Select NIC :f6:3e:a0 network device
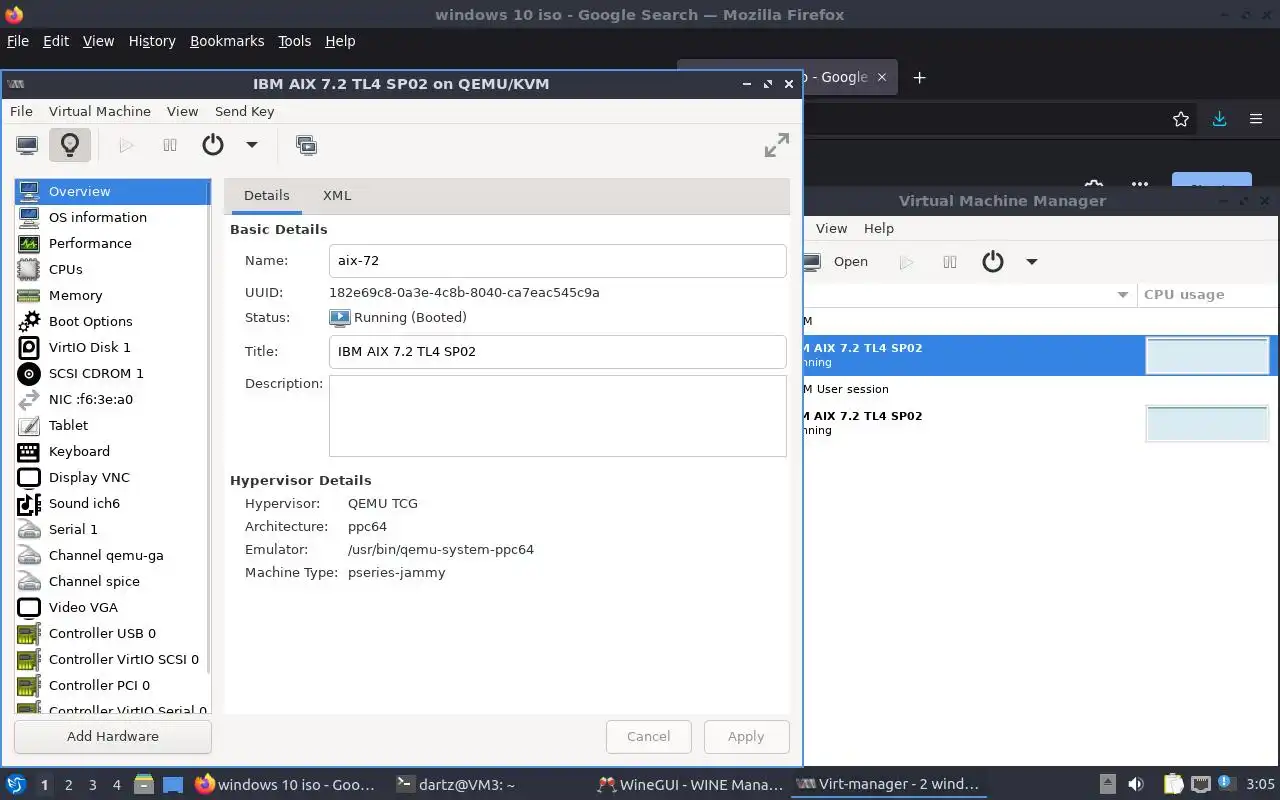The width and height of the screenshot is (1280, 800). 113,399
